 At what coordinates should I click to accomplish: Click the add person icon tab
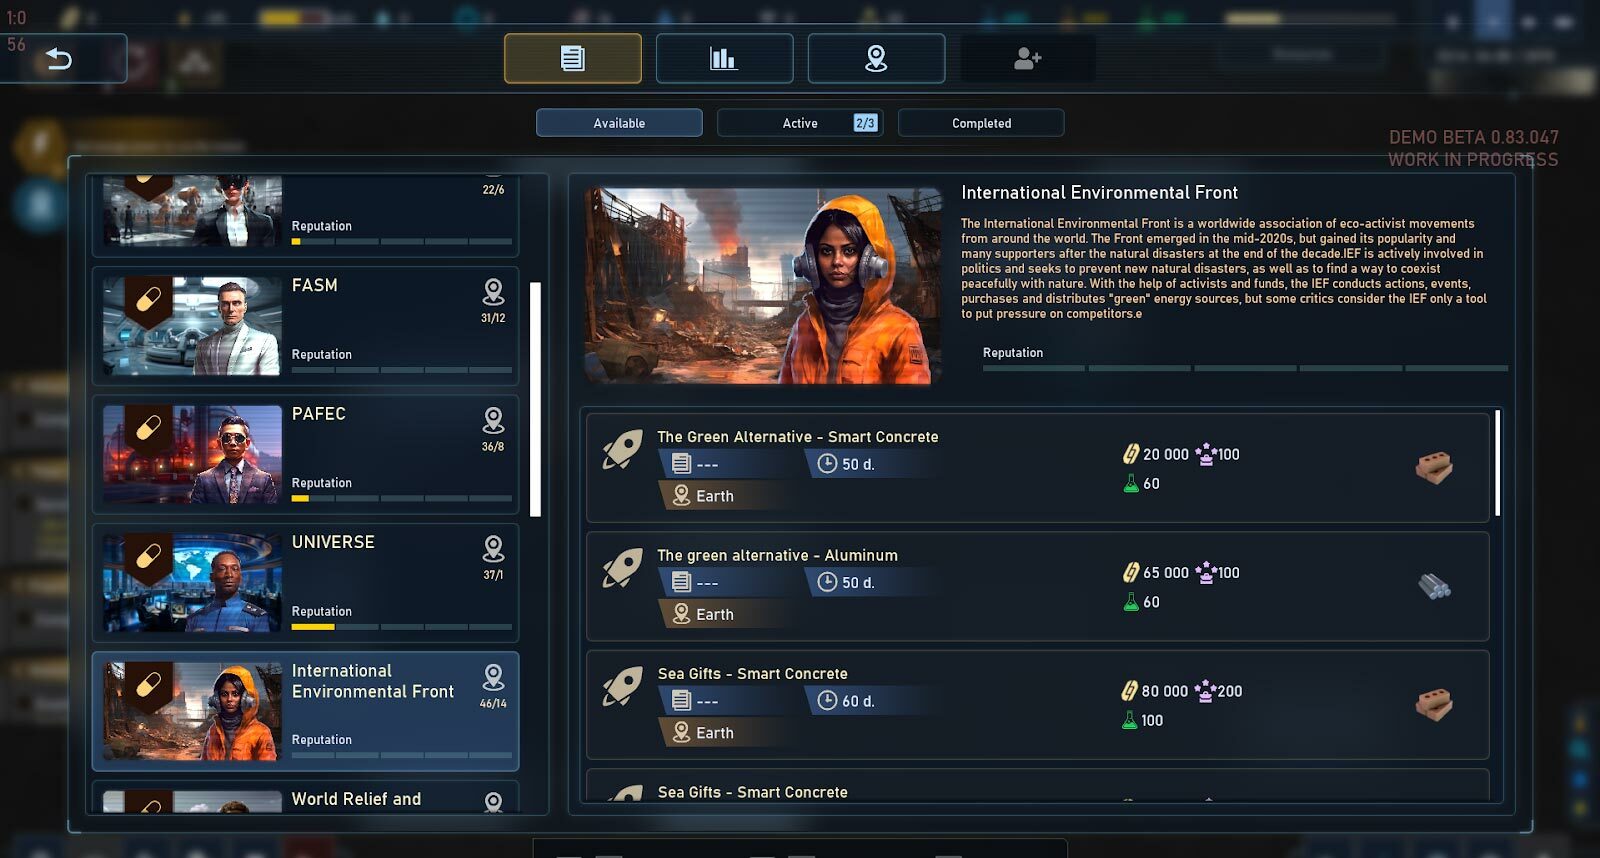pos(1027,58)
